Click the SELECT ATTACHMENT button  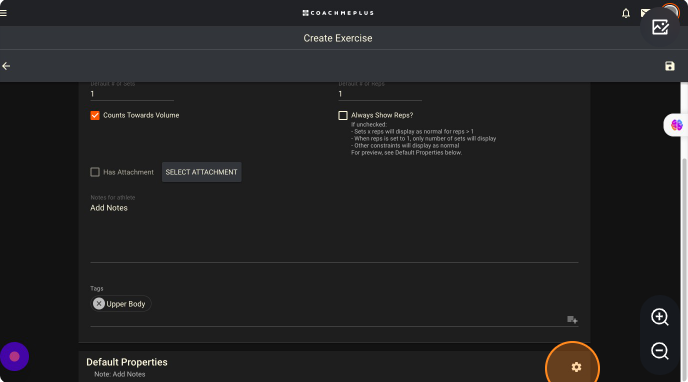[201, 172]
